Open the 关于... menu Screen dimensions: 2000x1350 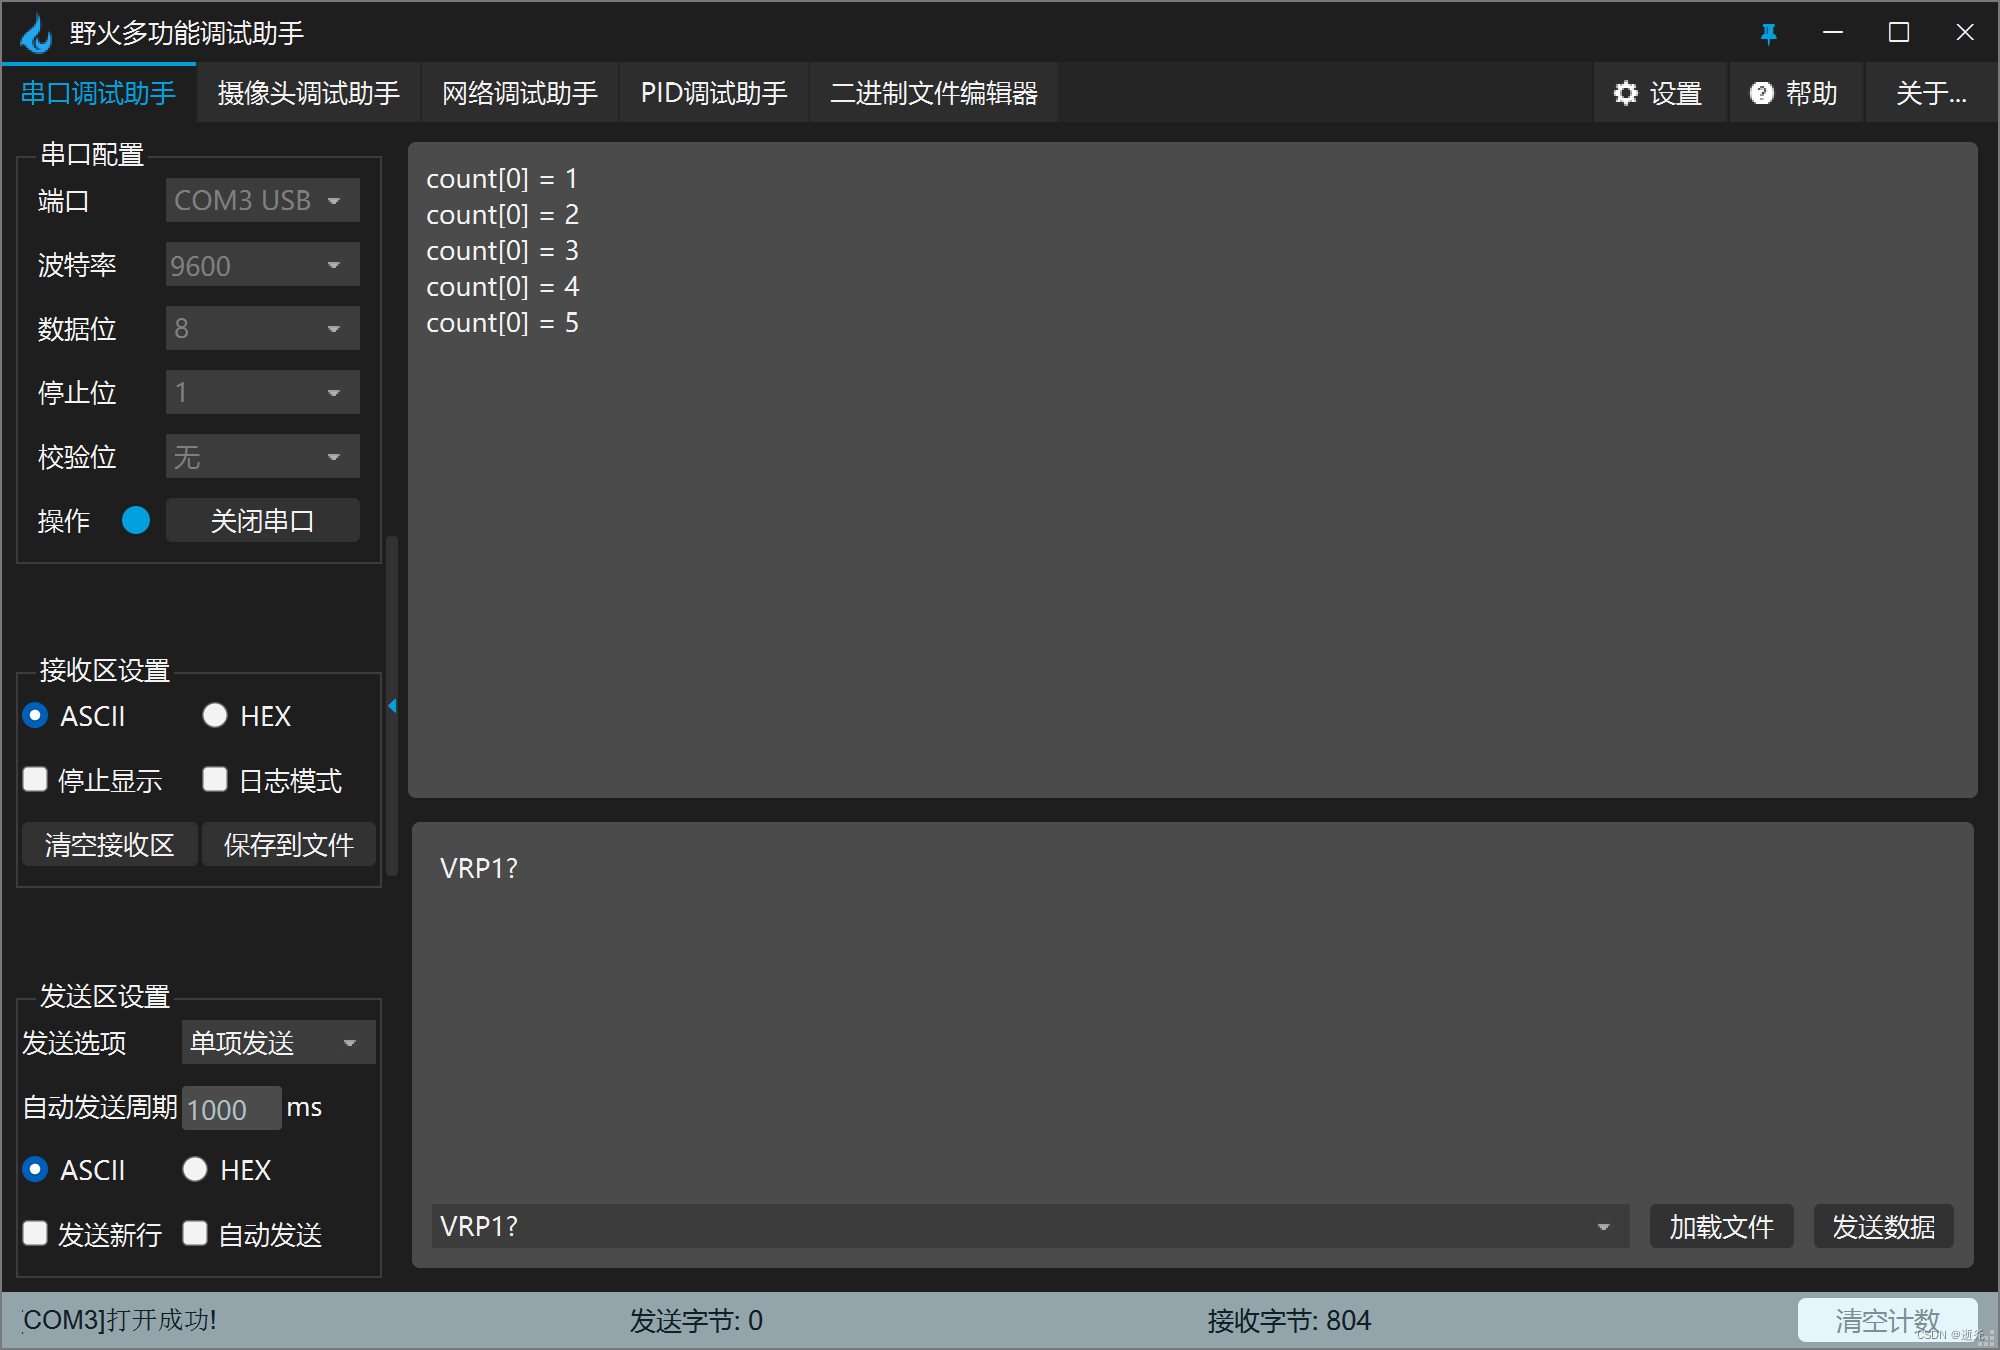pyautogui.click(x=1931, y=93)
